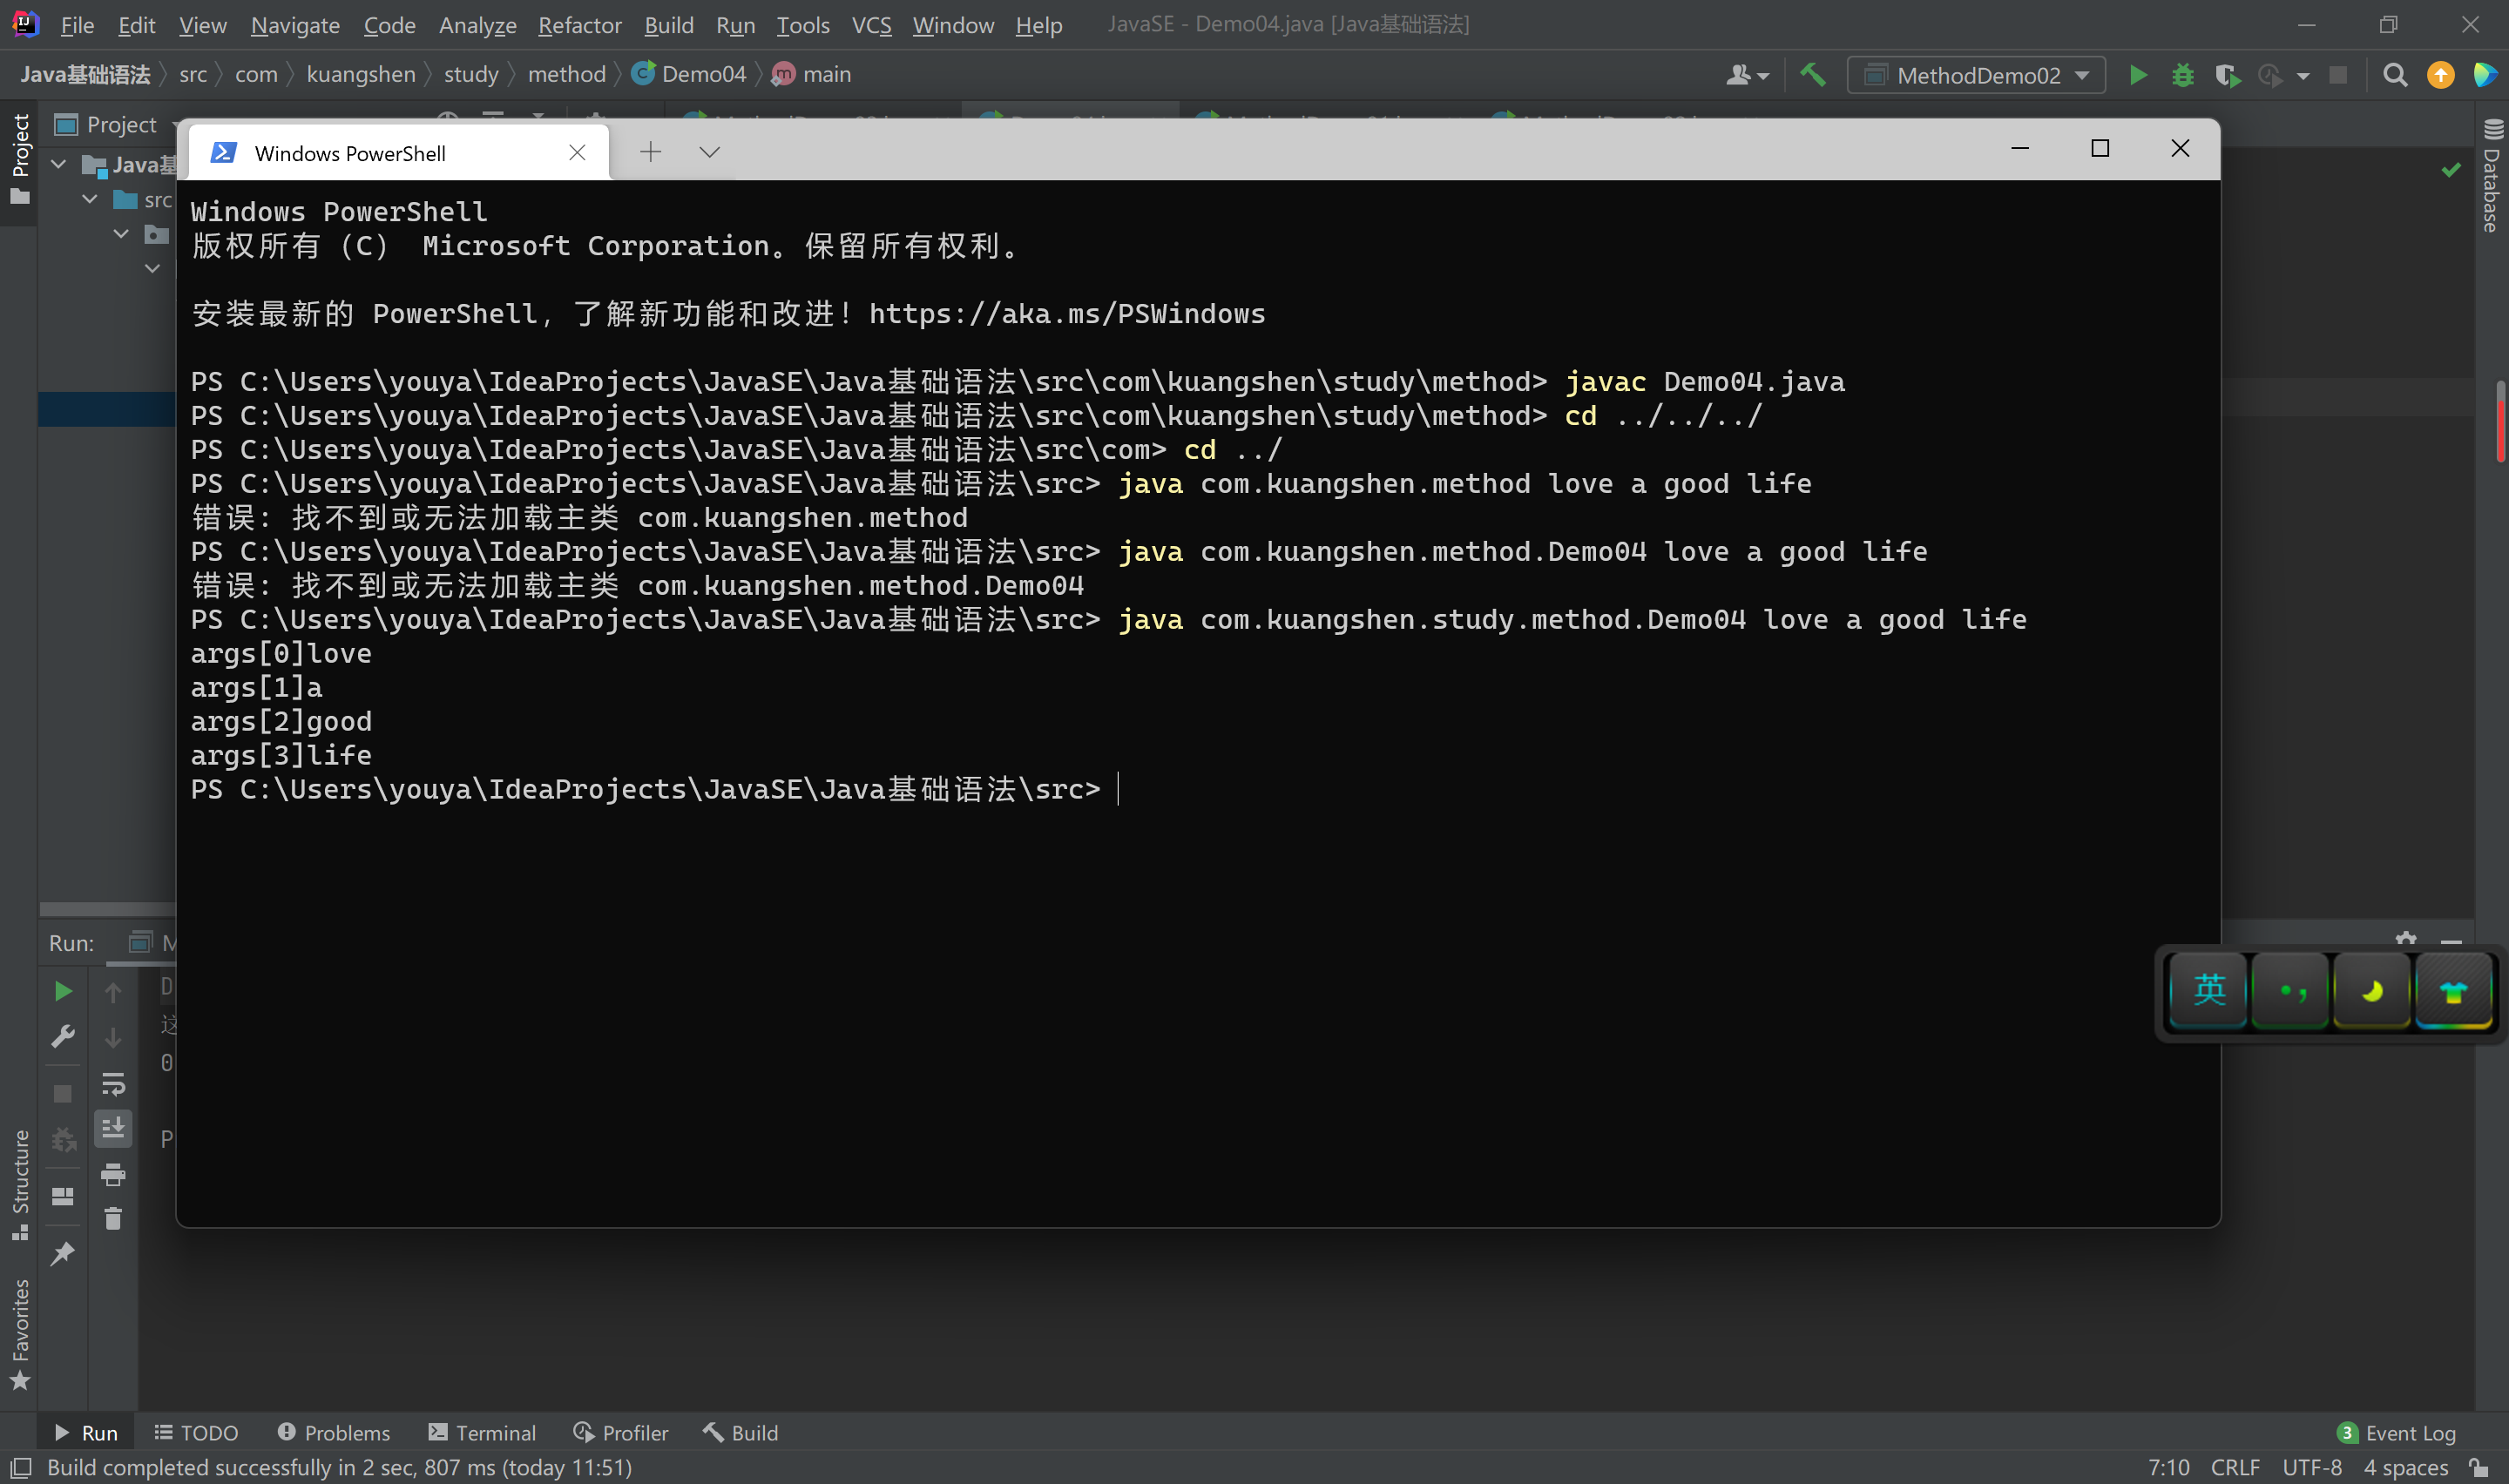Click the green Run button in toolbar
The height and width of the screenshot is (1484, 2509).
(x=2137, y=75)
